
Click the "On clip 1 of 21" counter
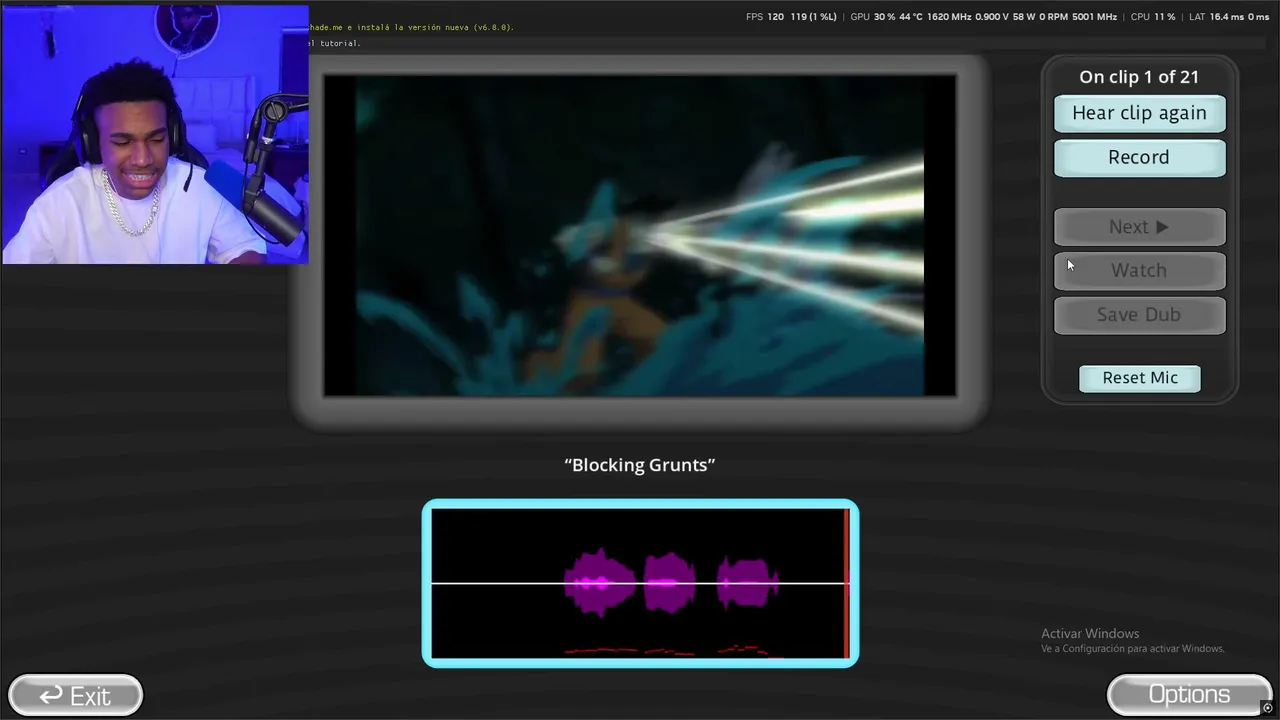(x=1139, y=77)
